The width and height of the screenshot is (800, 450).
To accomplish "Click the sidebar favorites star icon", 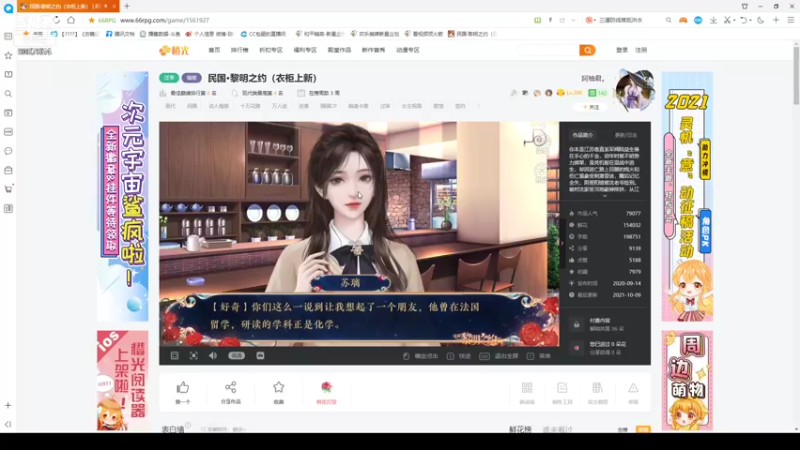I will (x=8, y=56).
